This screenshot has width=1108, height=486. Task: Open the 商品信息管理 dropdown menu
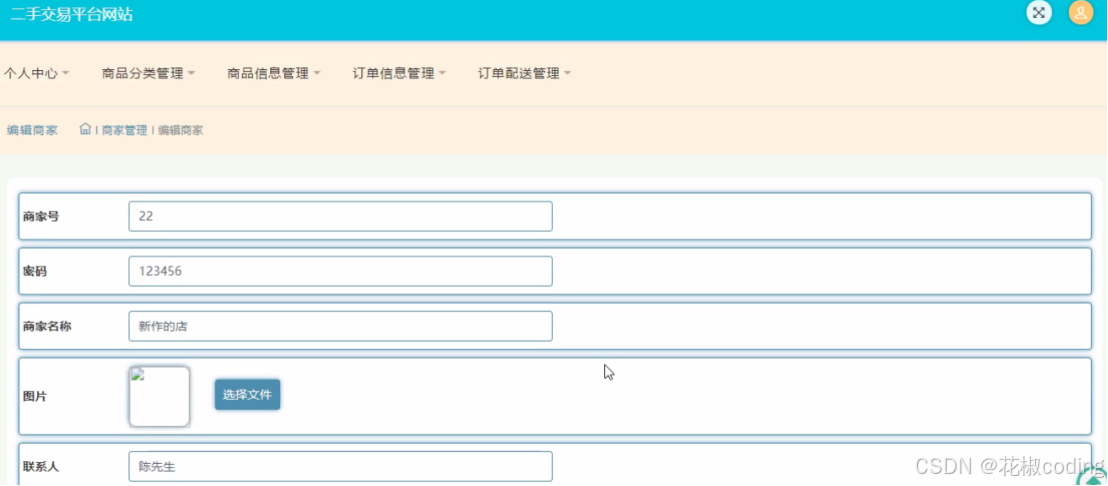(x=273, y=73)
